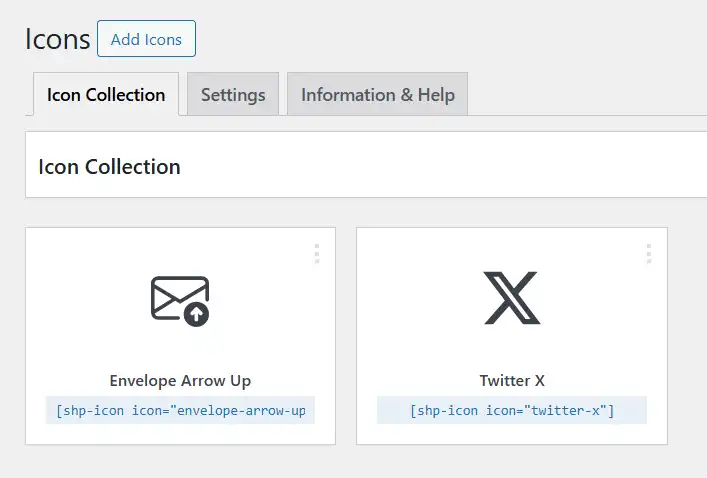Image resolution: width=707 pixels, height=478 pixels.
Task: Click the Icons page heading
Action: pos(57,39)
